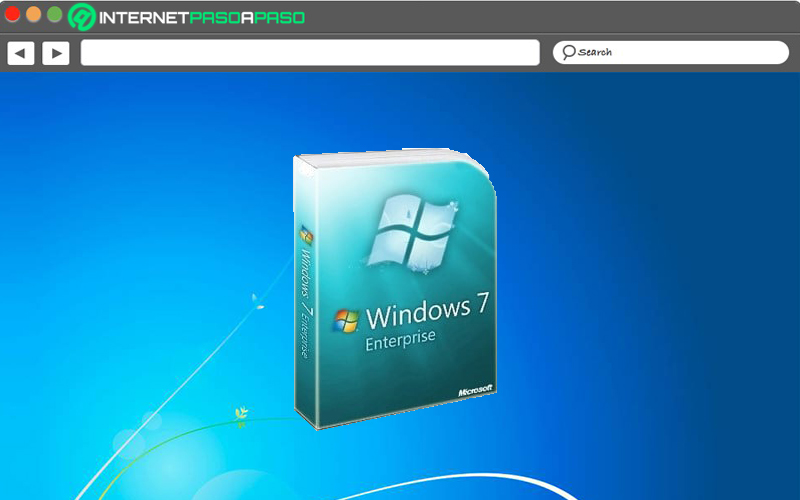Open the InternetPasoaPaso logo
The image size is (800, 500).
(x=187, y=17)
